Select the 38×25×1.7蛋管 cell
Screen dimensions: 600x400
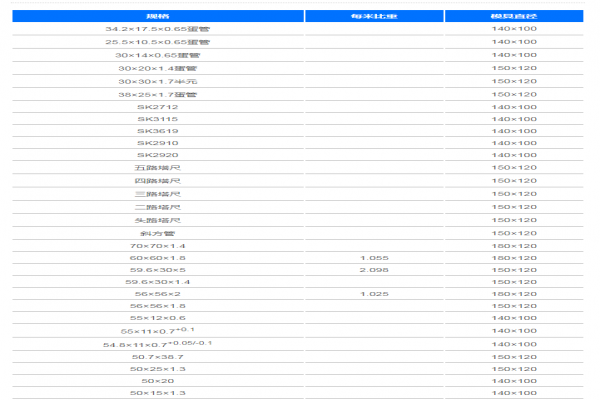[x=158, y=94]
